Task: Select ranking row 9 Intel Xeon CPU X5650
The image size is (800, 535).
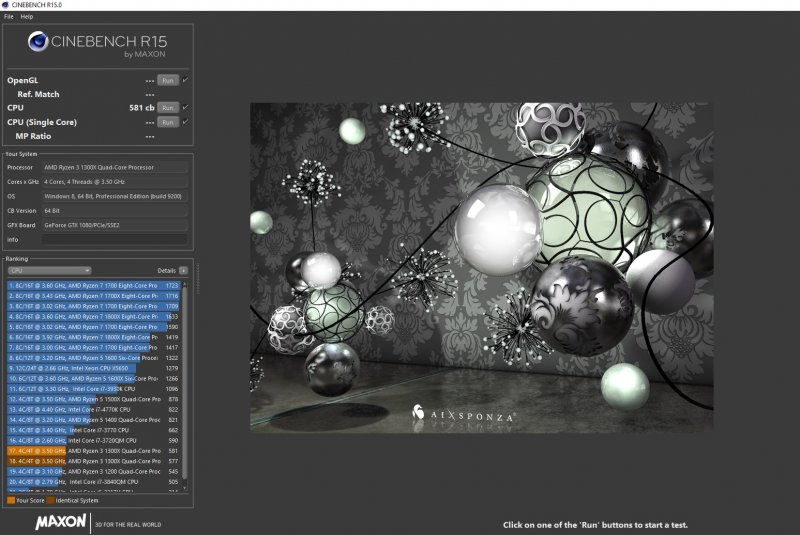Action: point(93,368)
